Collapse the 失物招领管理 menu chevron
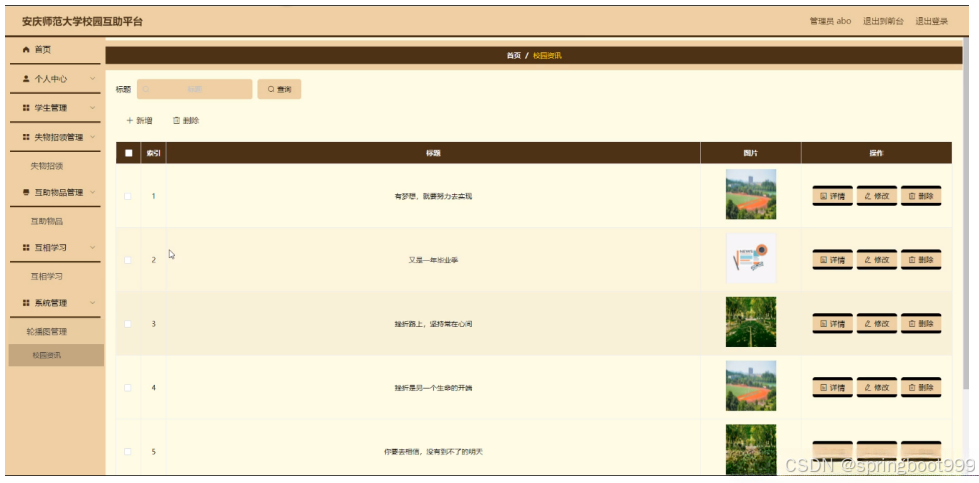Screen dimensions: 979x483 coord(92,137)
